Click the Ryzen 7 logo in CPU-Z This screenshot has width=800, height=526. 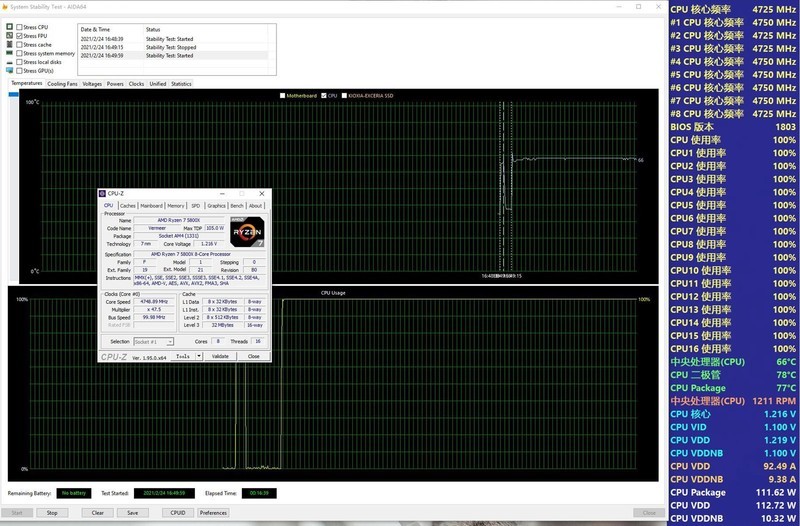(x=247, y=232)
